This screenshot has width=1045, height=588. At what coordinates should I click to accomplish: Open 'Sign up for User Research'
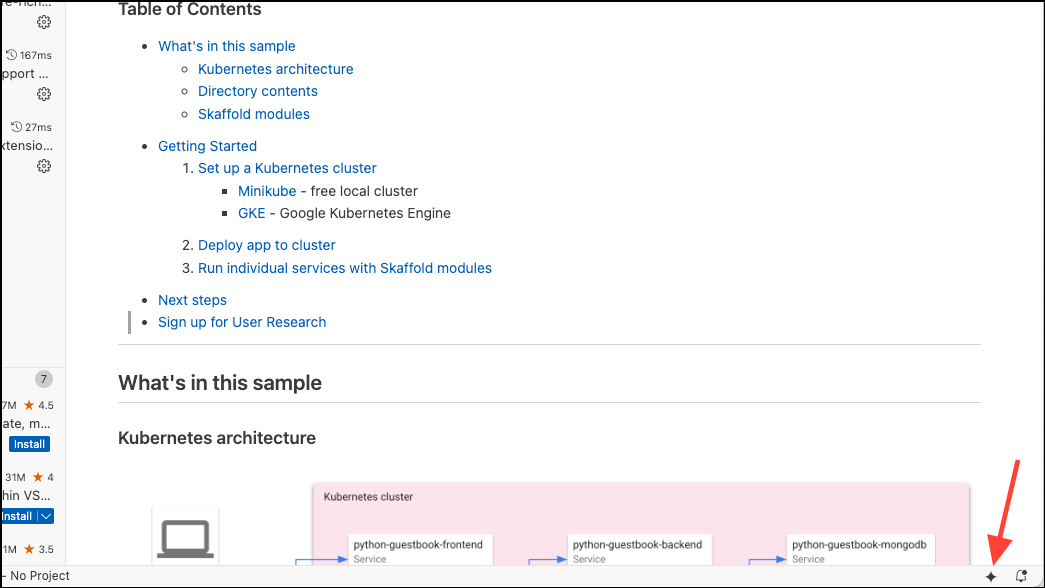242,322
